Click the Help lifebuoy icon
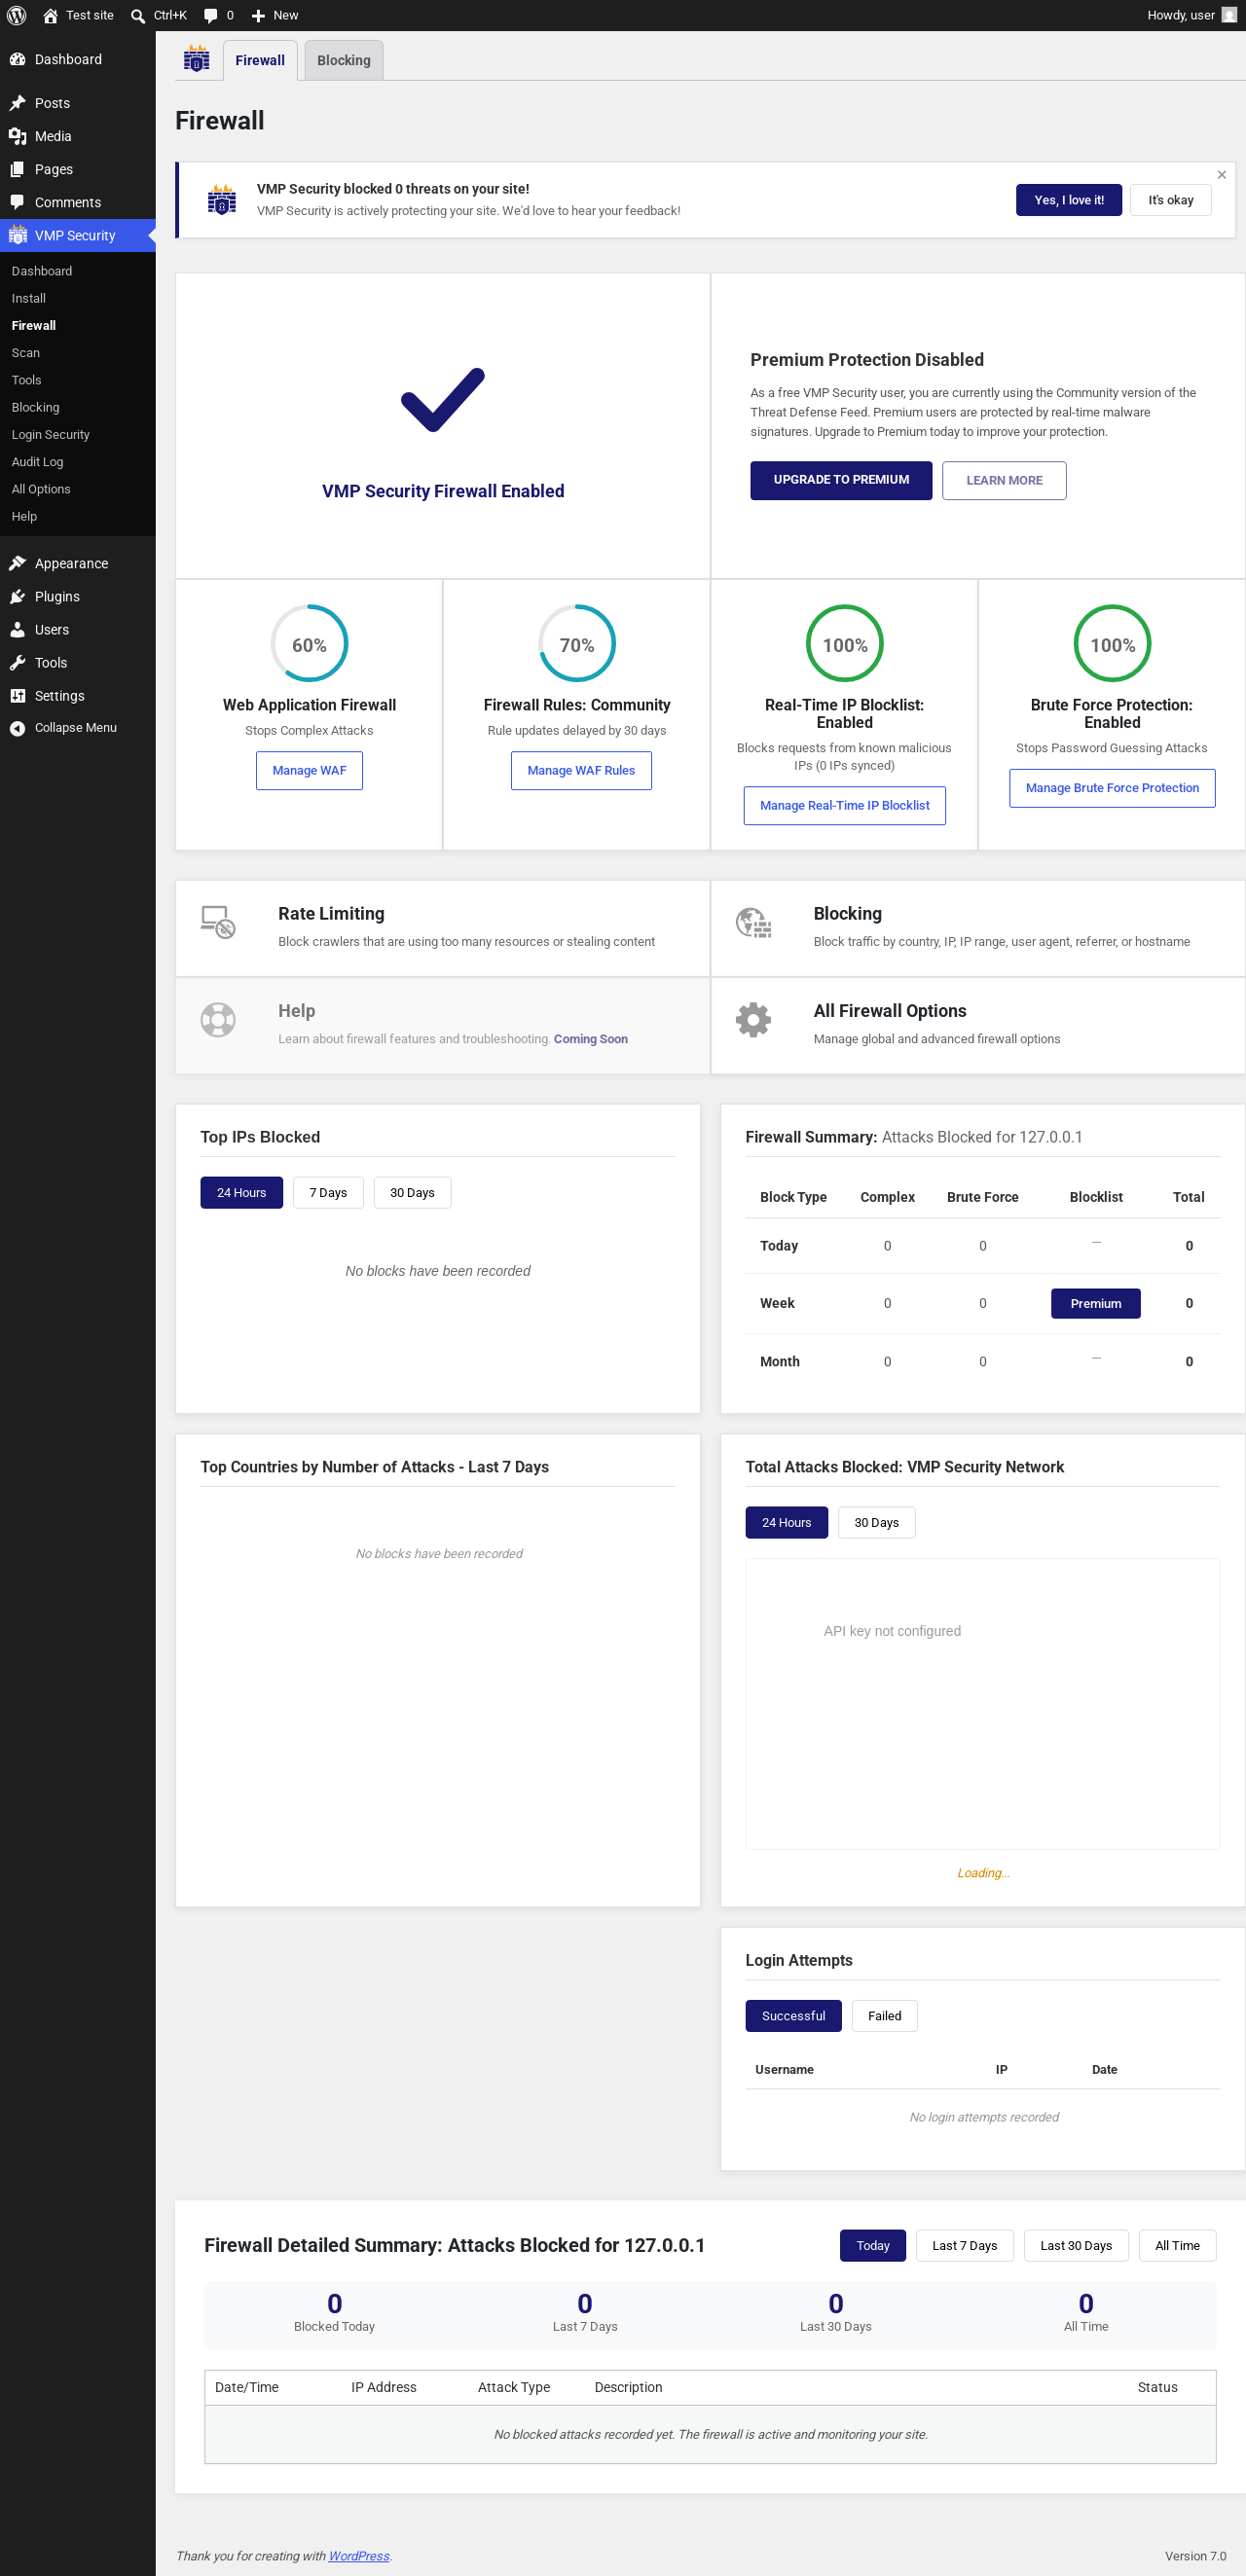Screen dimensions: 1246x2576 (218, 1020)
